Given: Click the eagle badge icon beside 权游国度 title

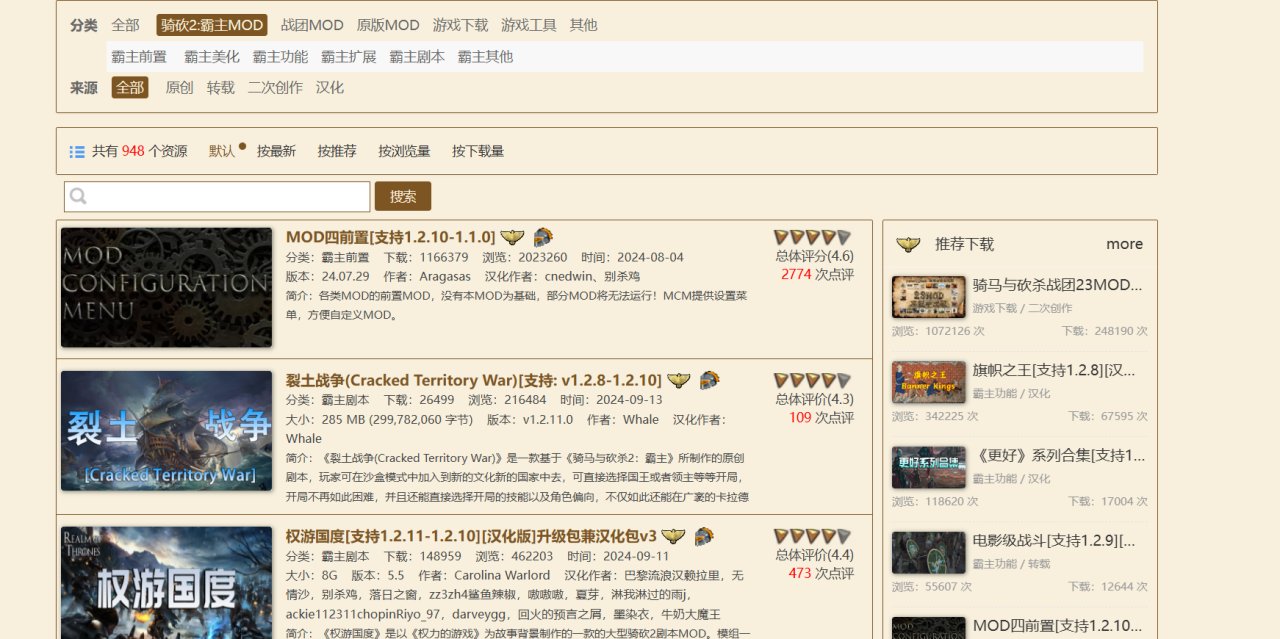Looking at the screenshot, I should point(674,536).
